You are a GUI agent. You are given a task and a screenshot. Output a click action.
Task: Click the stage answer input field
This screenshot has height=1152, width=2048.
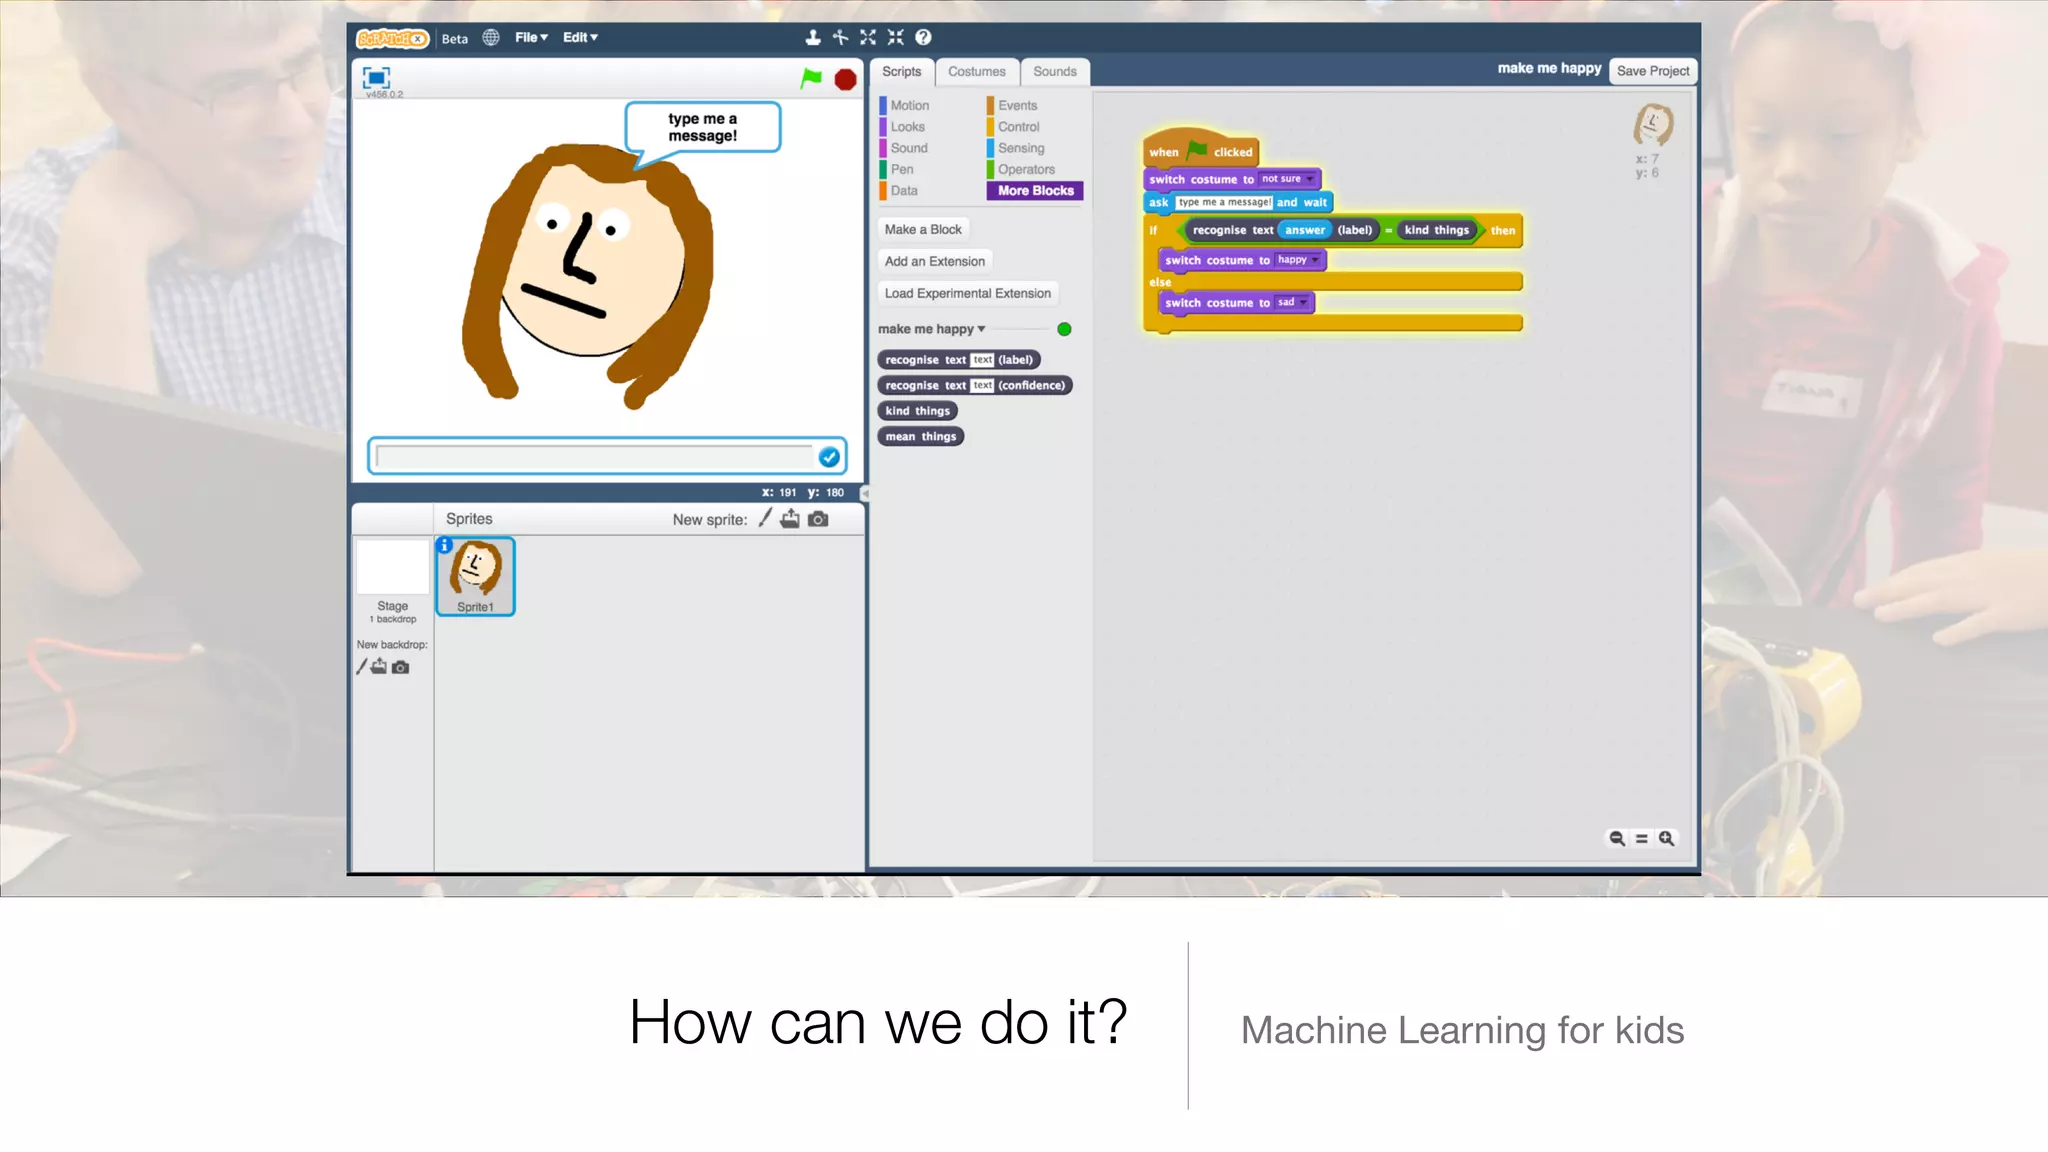[596, 457]
